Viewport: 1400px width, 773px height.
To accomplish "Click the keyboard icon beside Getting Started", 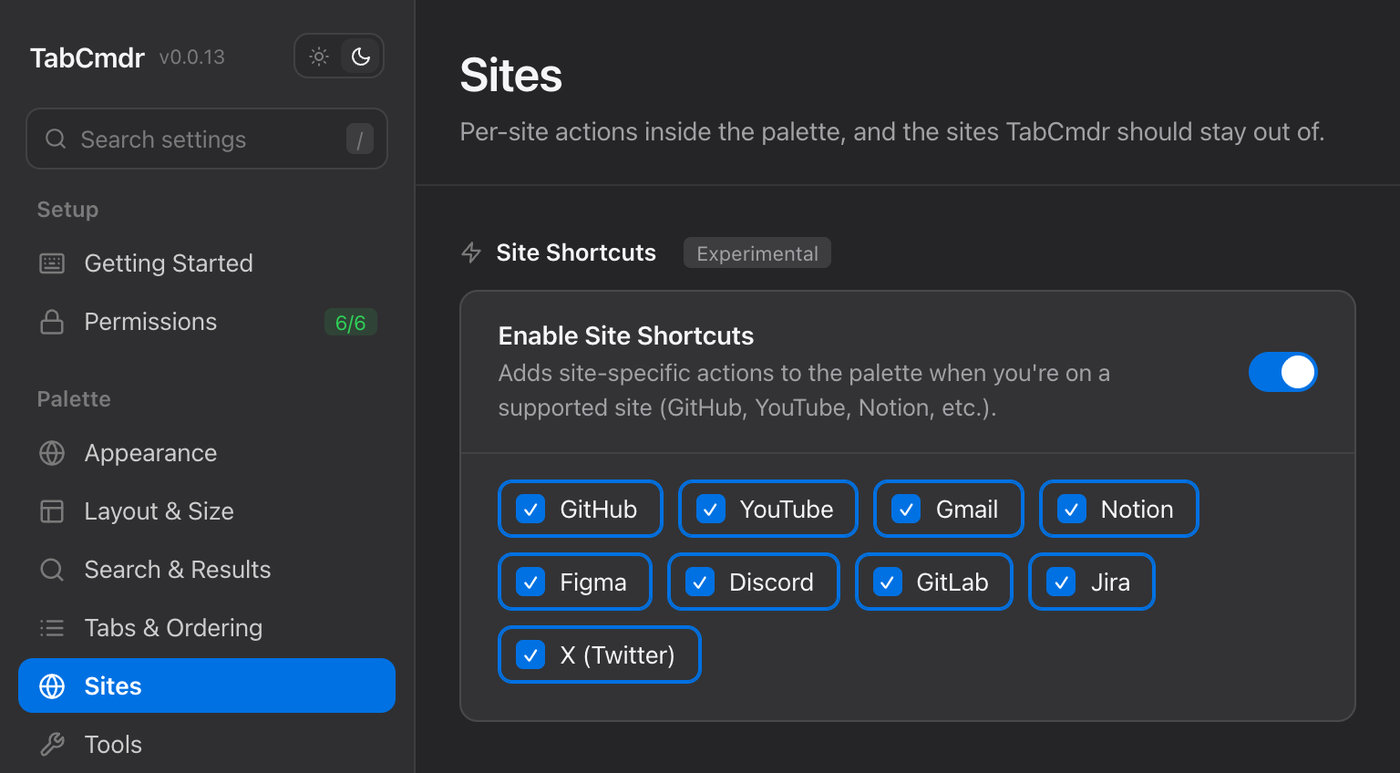I will (x=52, y=263).
